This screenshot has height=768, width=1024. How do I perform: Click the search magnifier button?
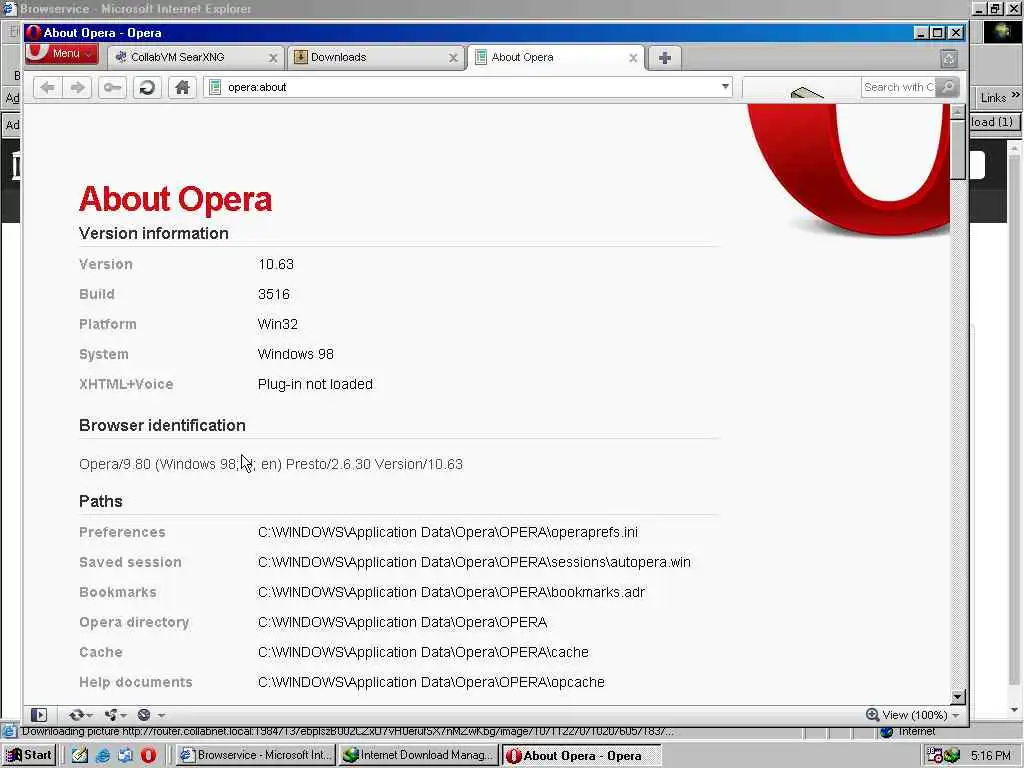pyautogui.click(x=947, y=87)
